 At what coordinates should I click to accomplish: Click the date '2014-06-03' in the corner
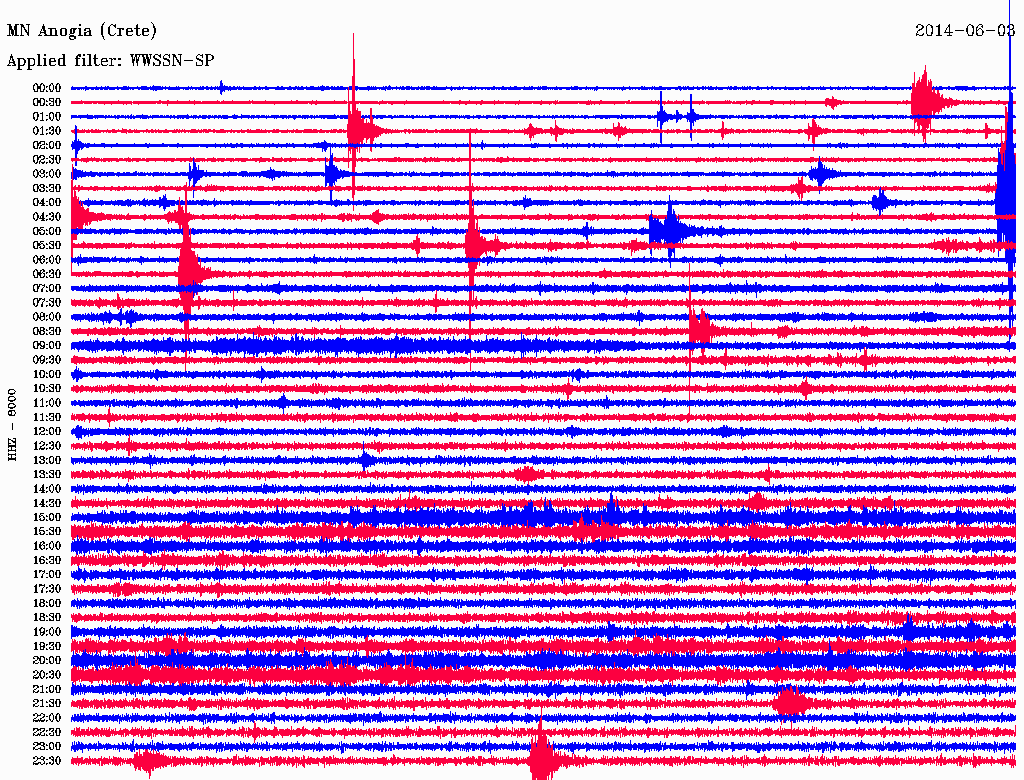(x=965, y=30)
